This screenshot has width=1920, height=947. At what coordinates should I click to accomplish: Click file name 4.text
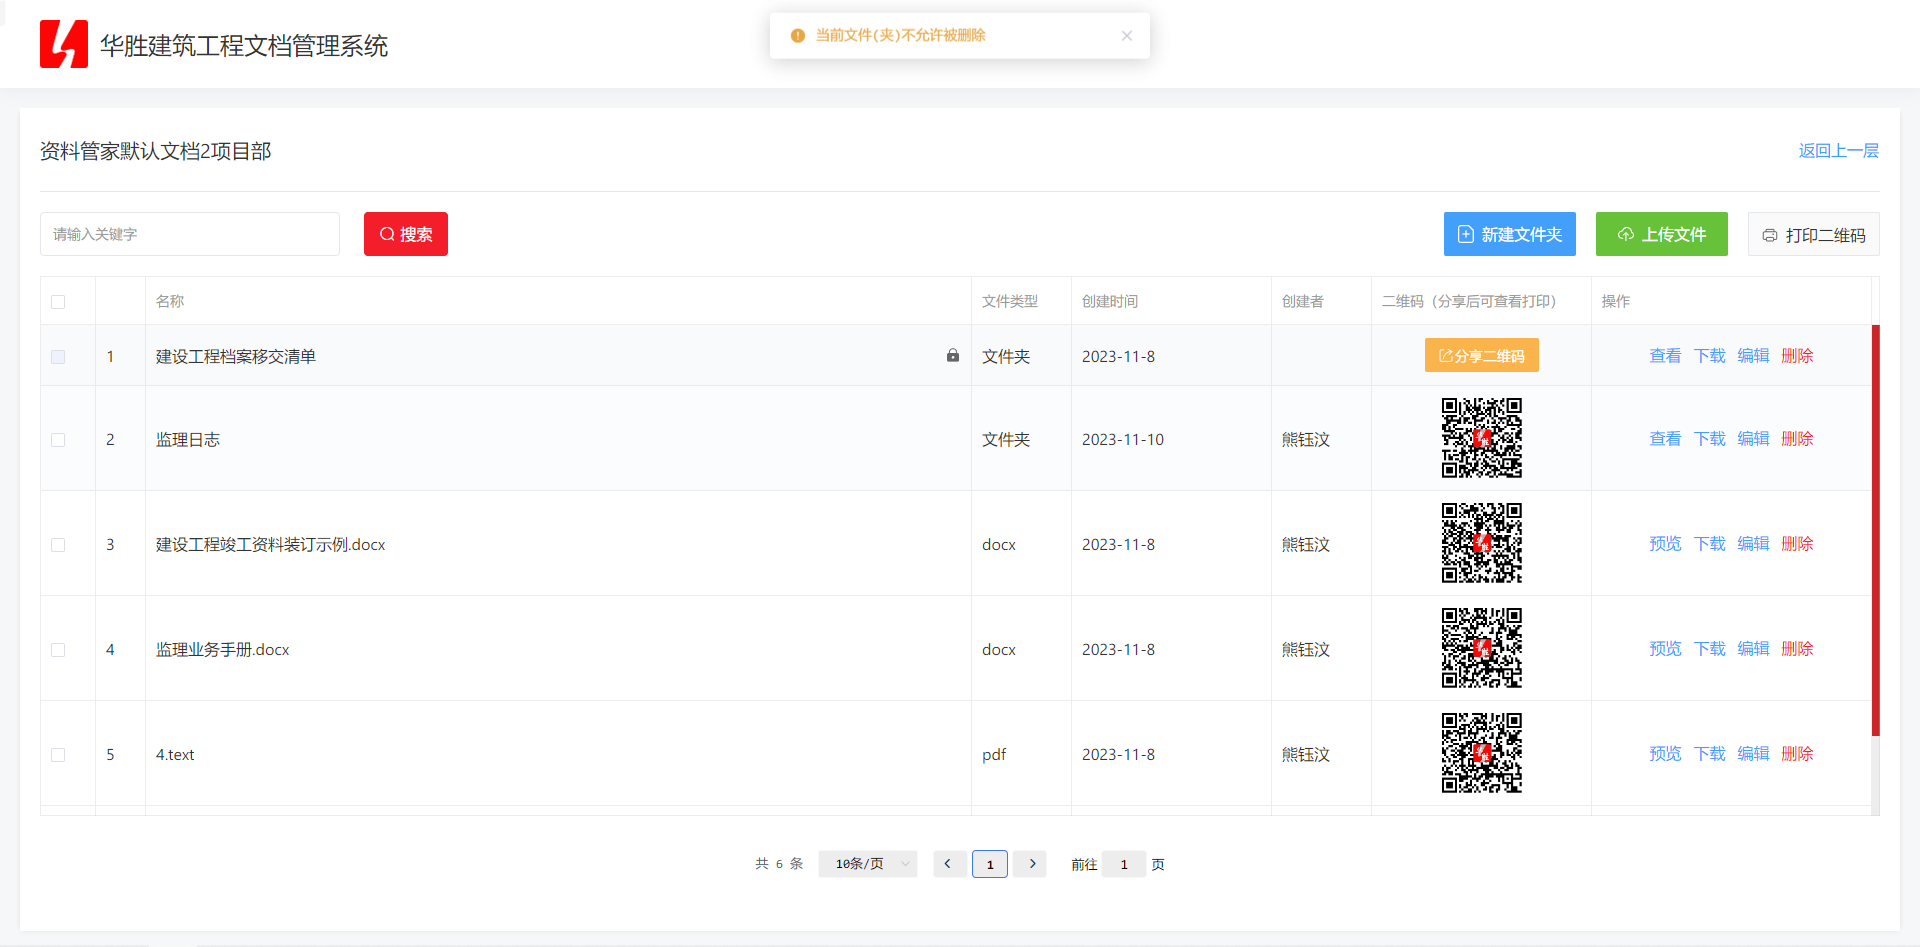coord(175,754)
